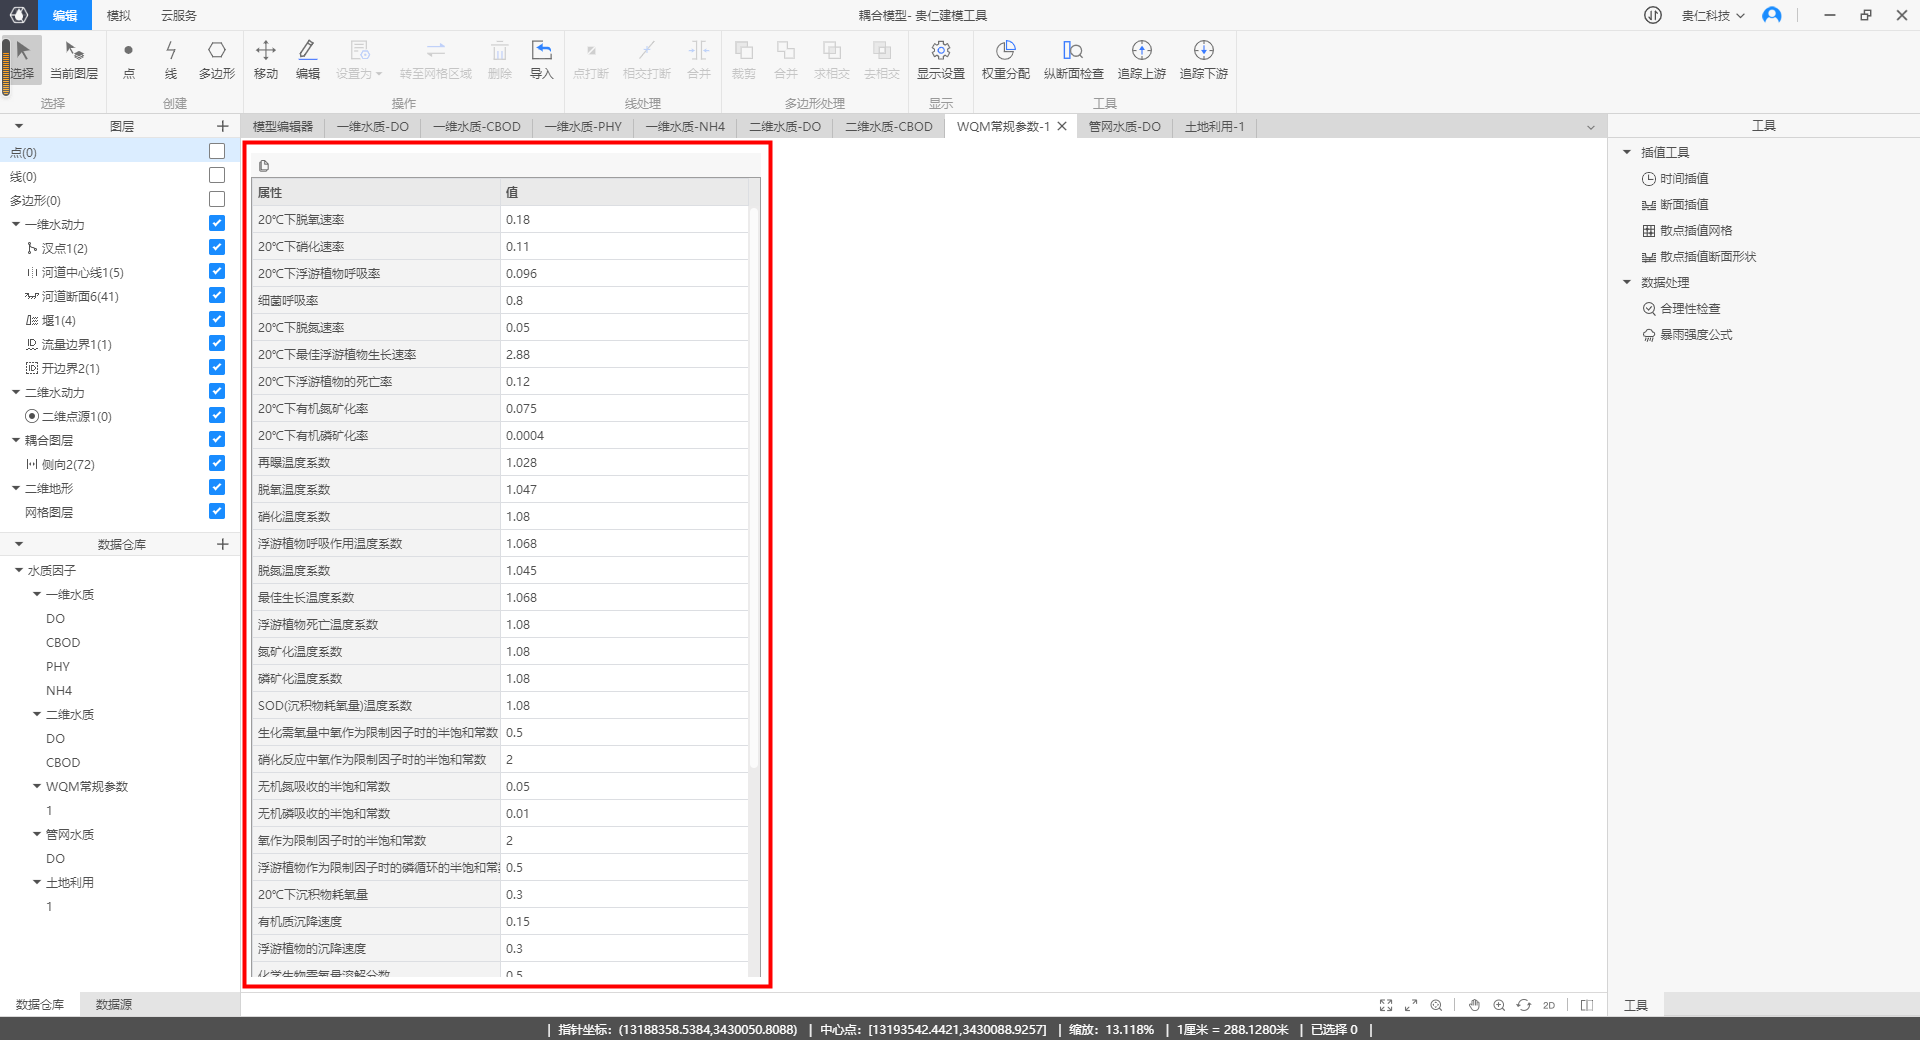Open the 合理性检查 tool link

pyautogui.click(x=1690, y=309)
